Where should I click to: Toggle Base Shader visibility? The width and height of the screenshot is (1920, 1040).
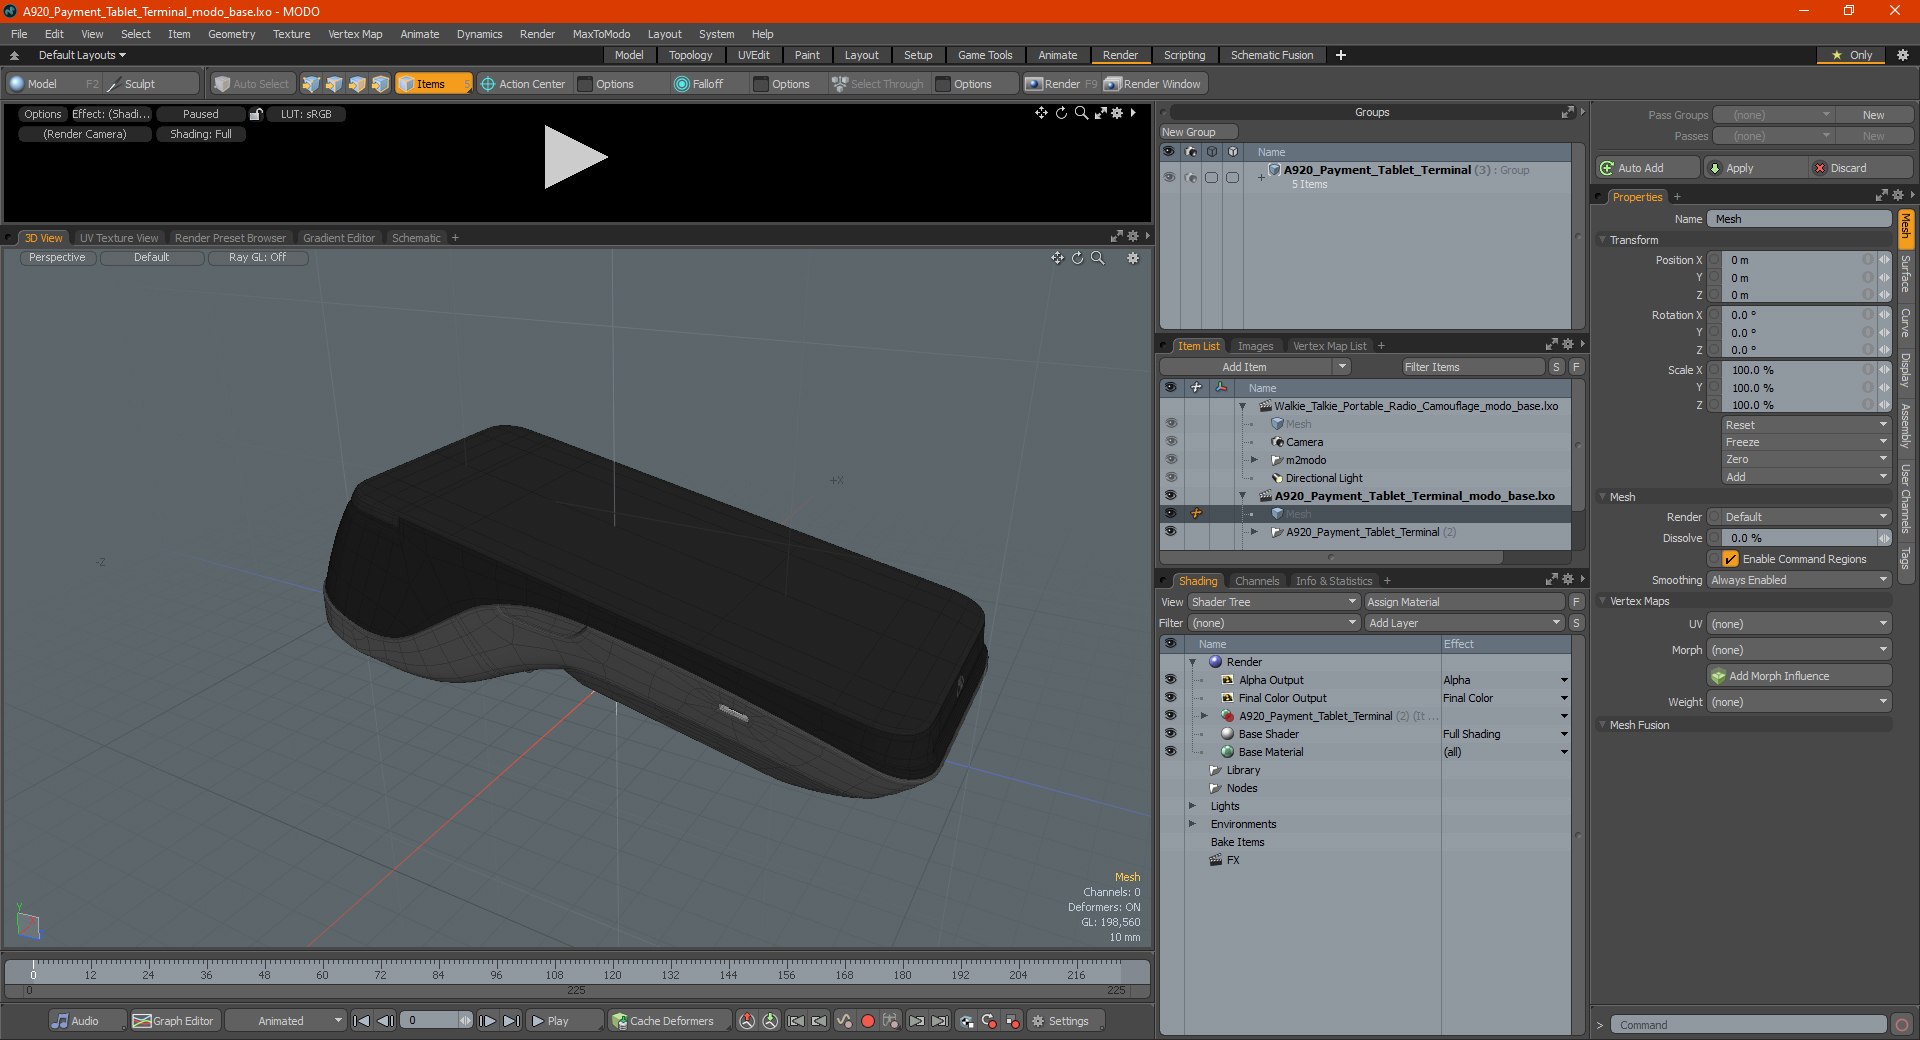1170,734
